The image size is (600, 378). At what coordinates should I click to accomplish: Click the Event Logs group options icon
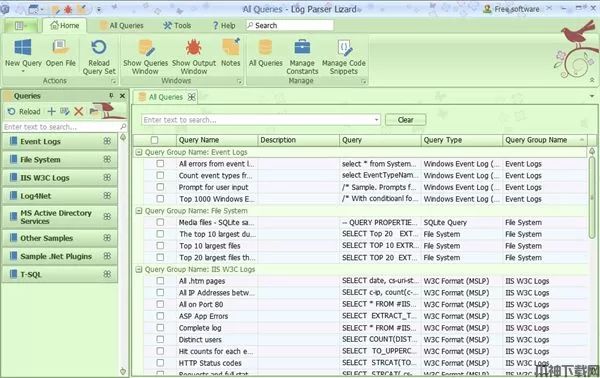(x=107, y=141)
